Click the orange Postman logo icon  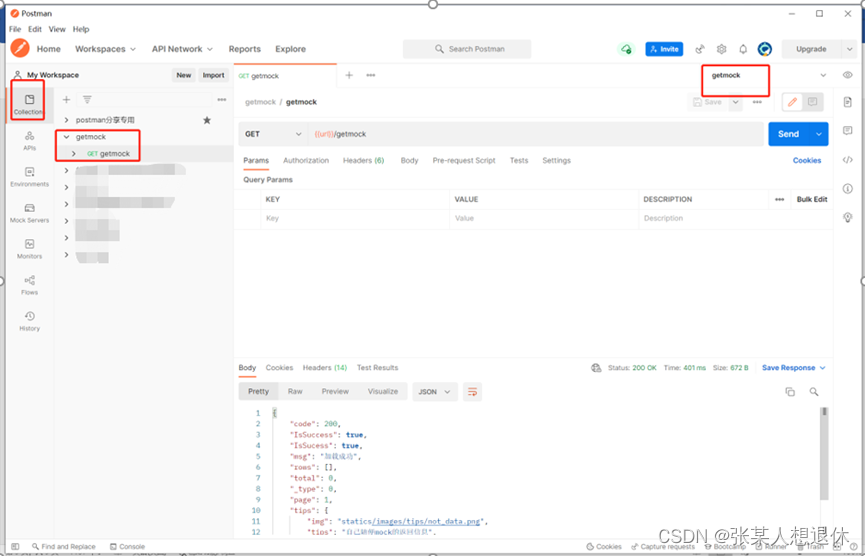tap(20, 49)
